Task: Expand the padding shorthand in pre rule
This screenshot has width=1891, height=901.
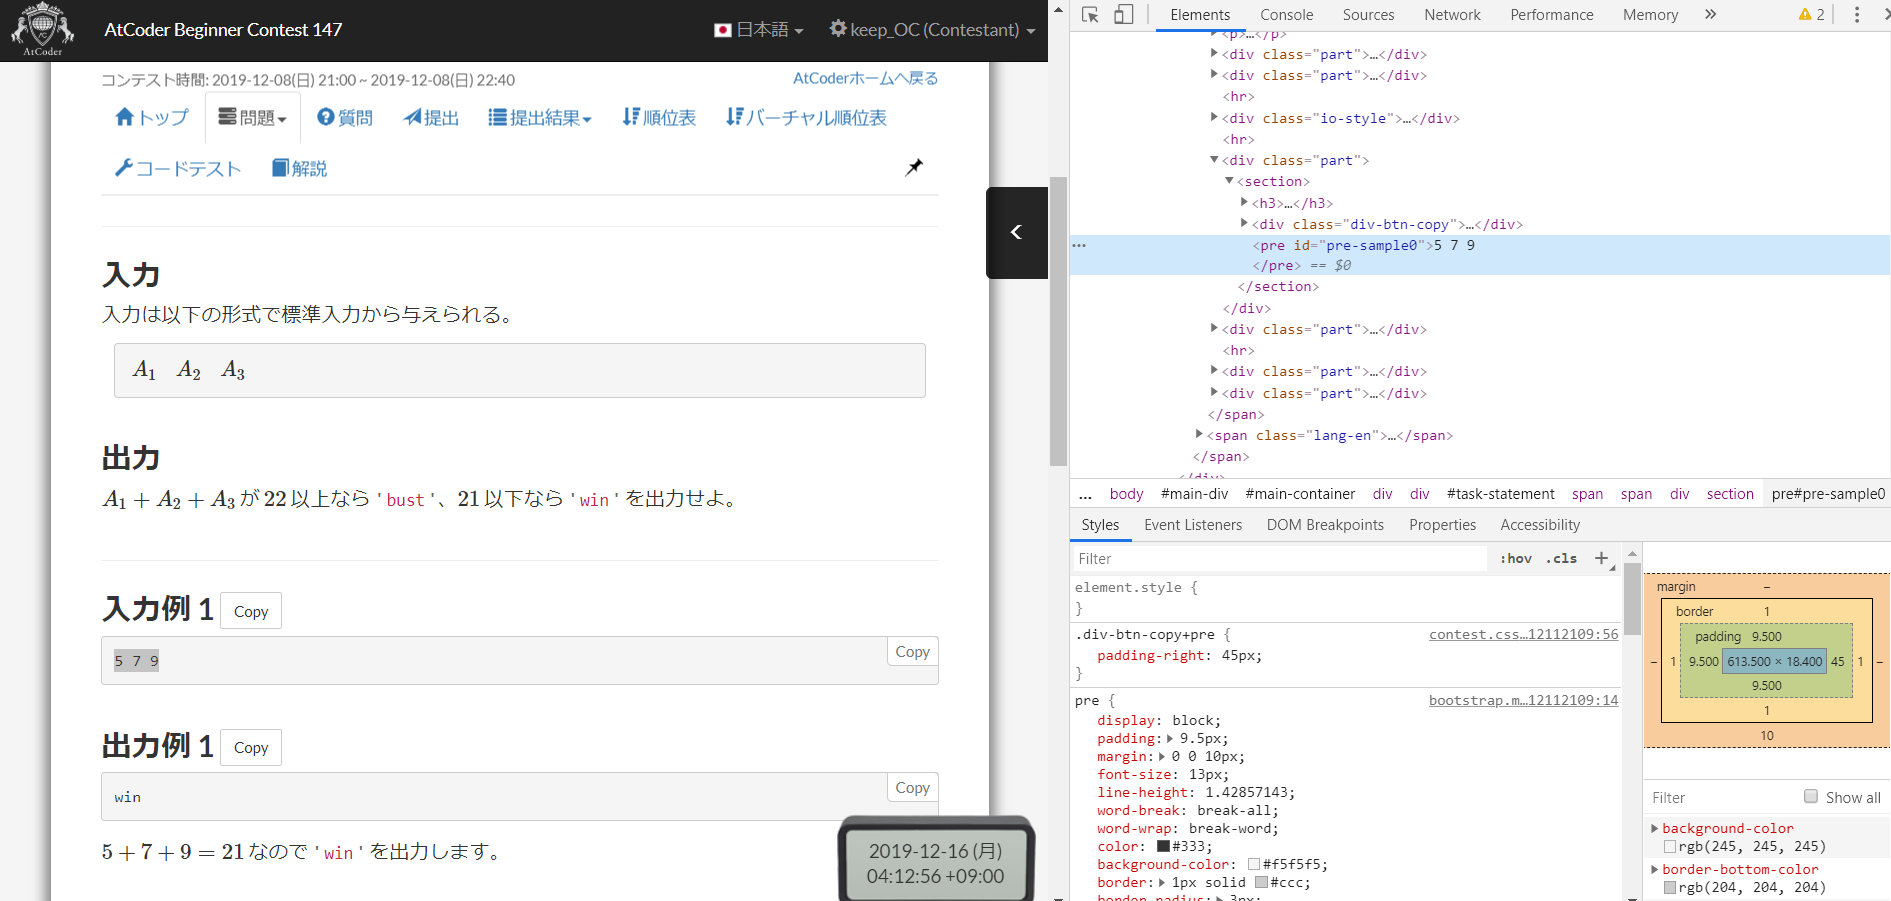Action: point(1169,739)
